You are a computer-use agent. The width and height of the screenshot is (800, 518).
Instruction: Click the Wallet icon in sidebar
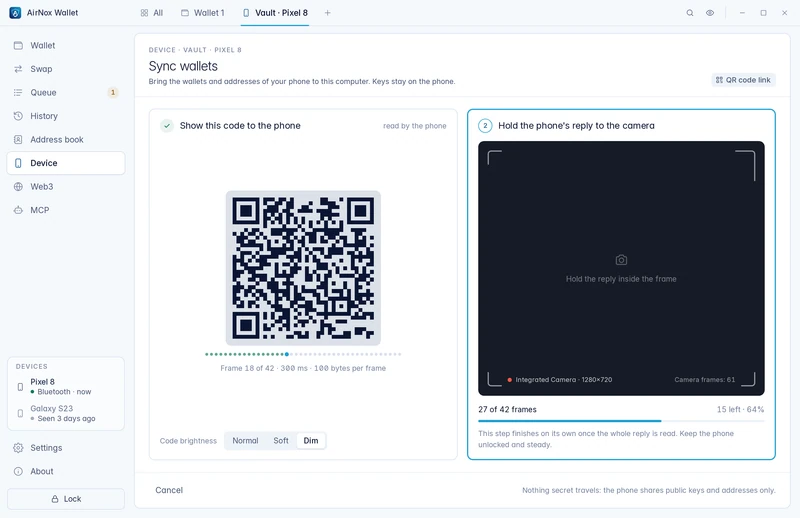18,45
